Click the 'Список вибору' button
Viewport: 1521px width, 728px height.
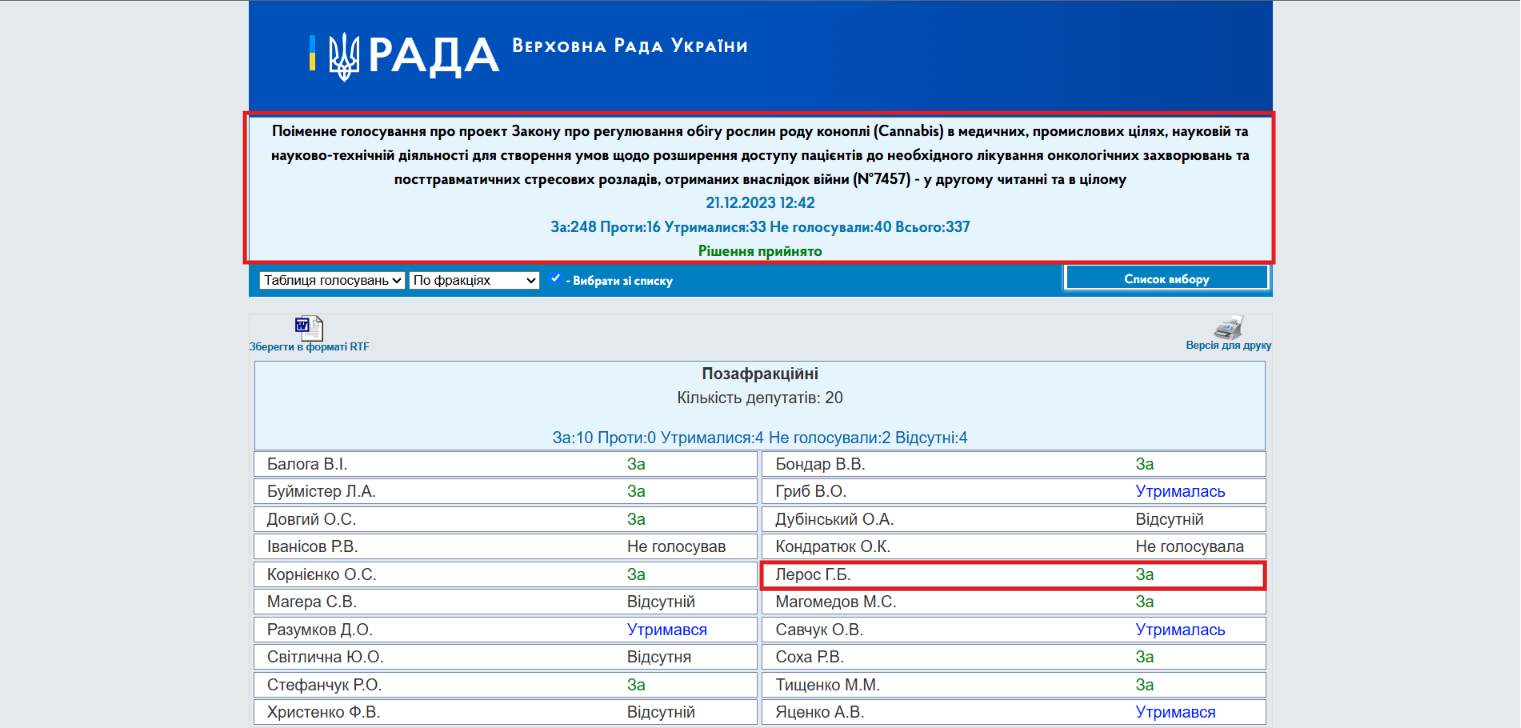(x=1167, y=279)
